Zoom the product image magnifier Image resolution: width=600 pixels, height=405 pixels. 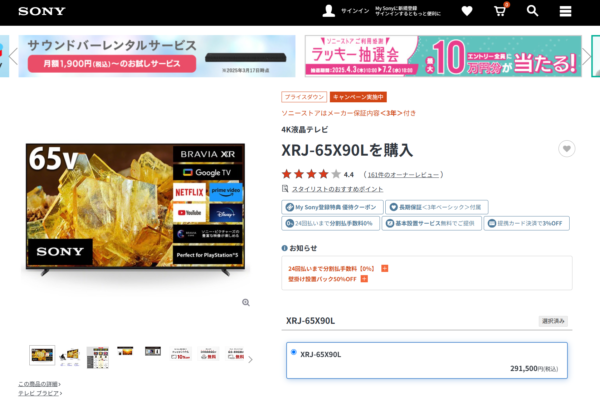coord(246,302)
